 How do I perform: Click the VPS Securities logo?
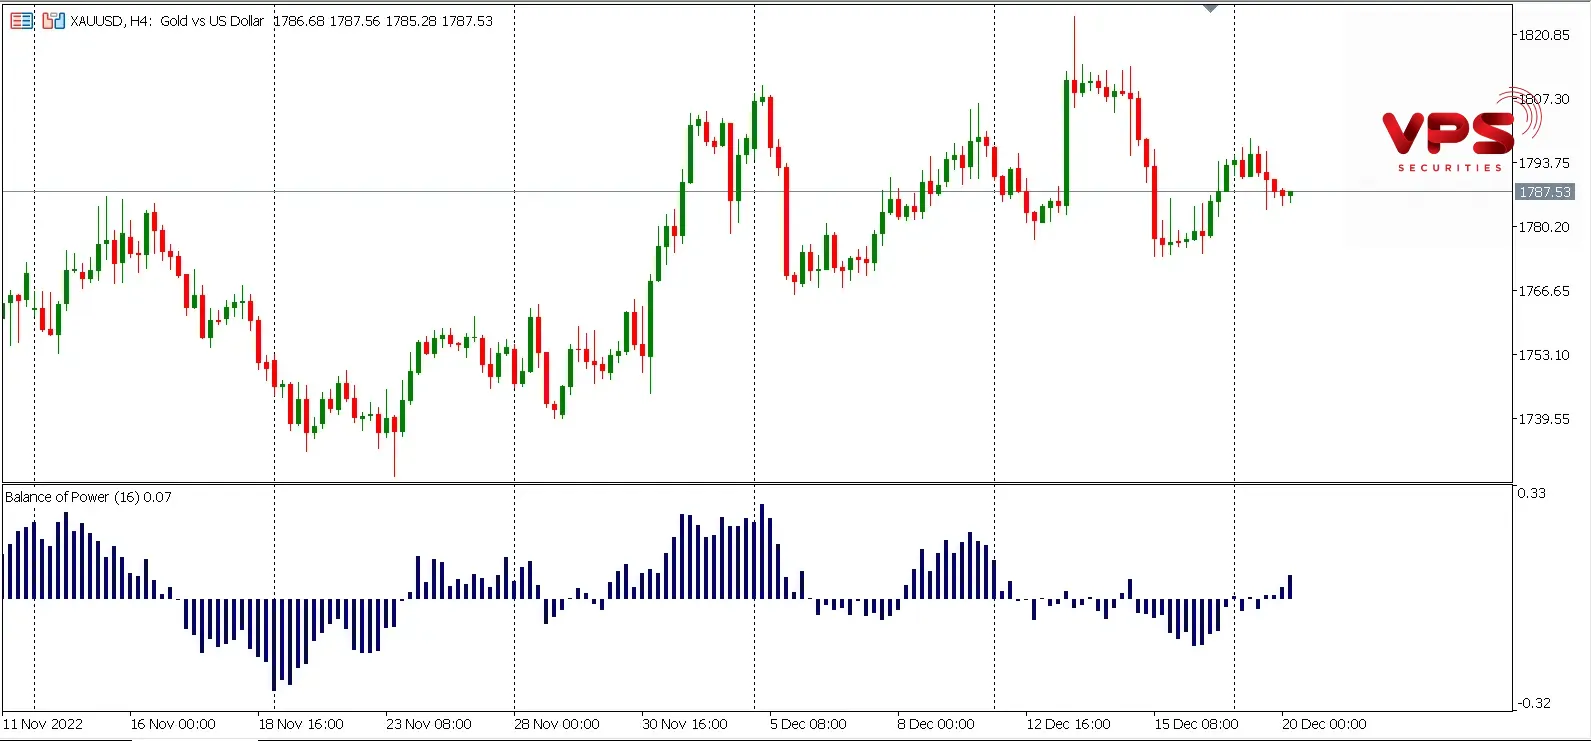coord(1450,137)
